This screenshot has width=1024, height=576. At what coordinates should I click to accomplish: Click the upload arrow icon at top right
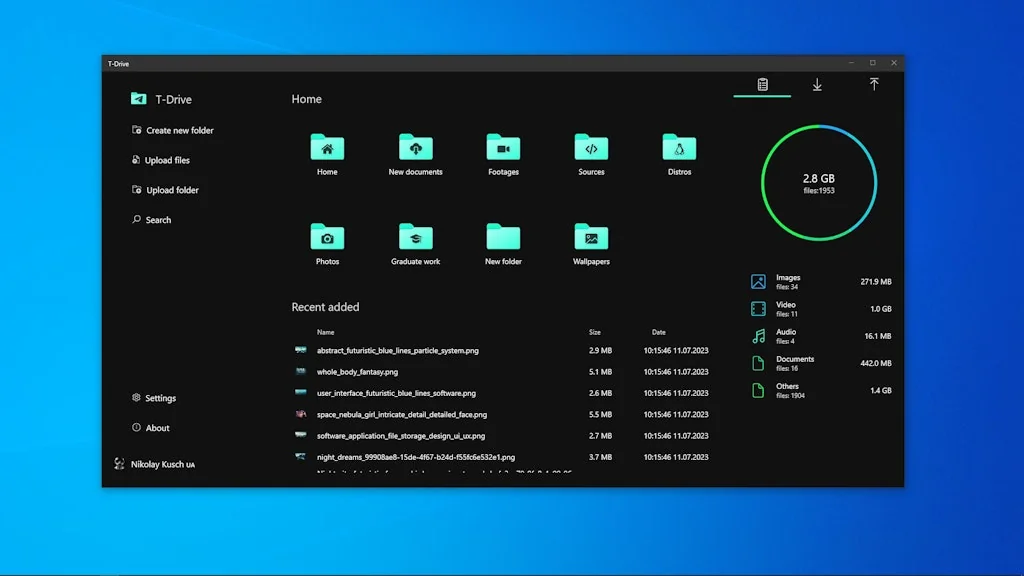tap(875, 85)
